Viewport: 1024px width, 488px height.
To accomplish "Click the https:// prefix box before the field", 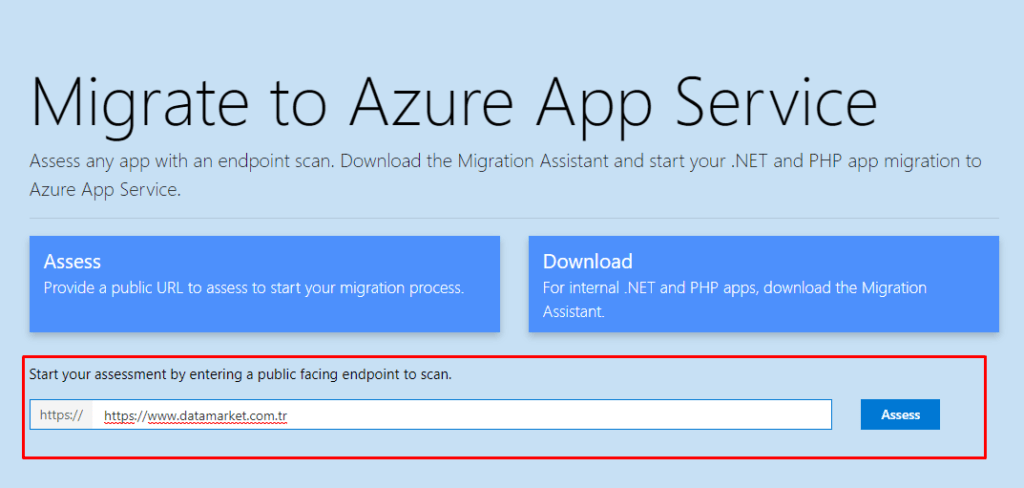I will [x=61, y=415].
